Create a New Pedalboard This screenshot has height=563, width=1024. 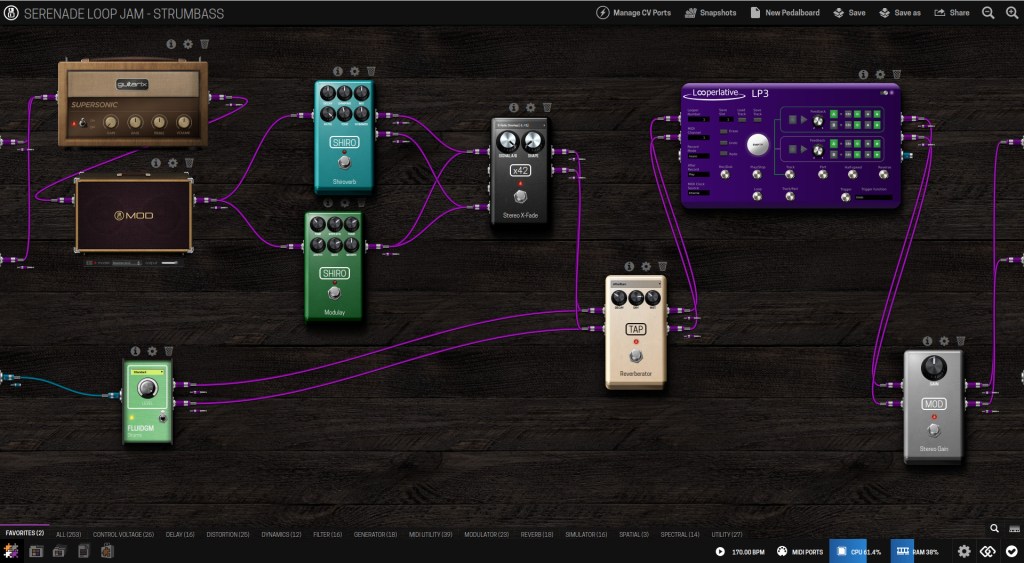[x=784, y=12]
